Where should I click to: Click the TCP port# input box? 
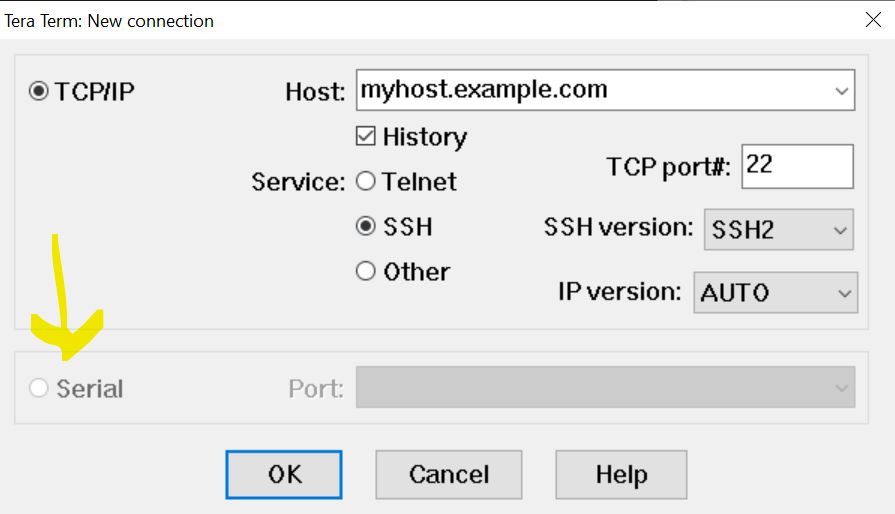point(797,166)
